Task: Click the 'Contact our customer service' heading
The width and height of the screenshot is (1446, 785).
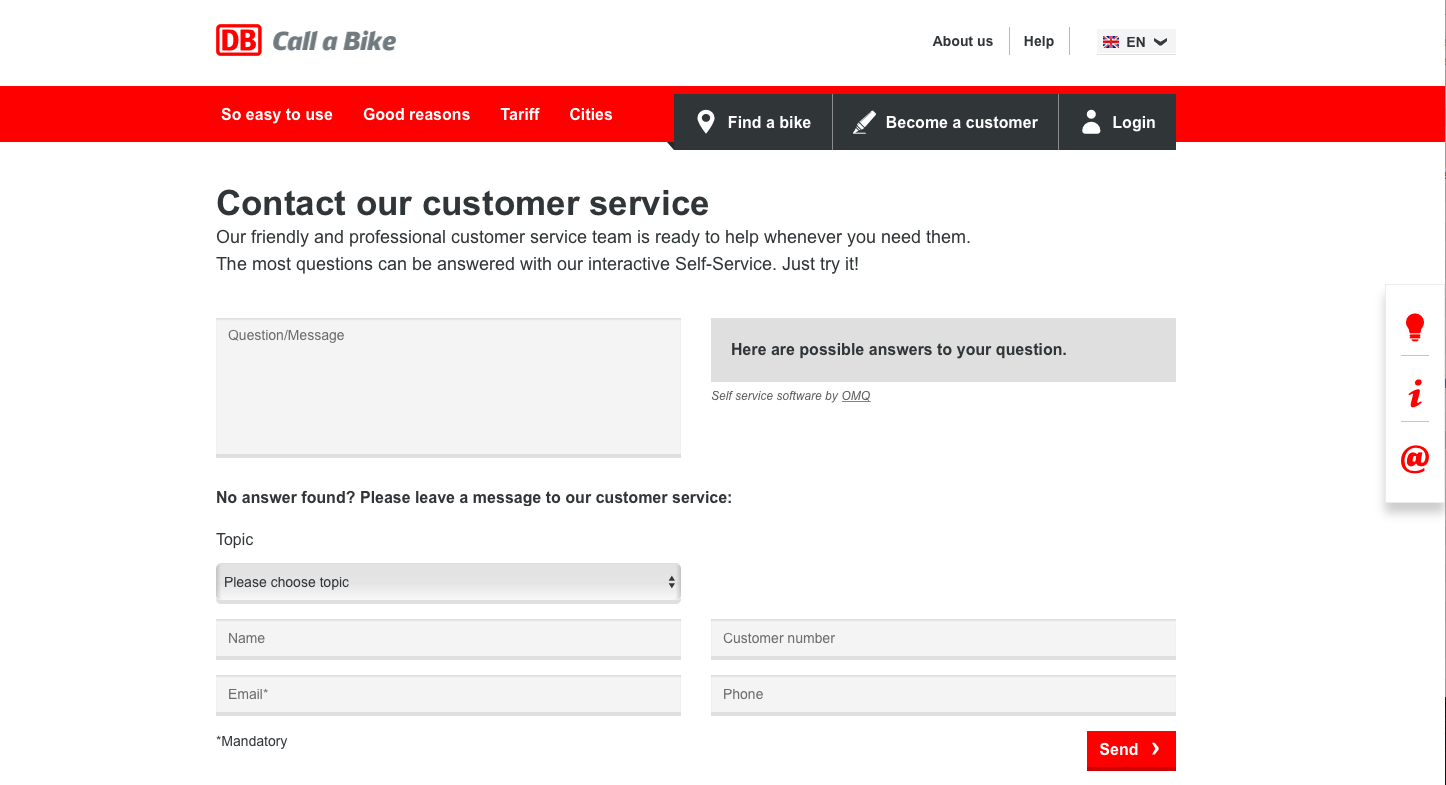Action: tap(462, 203)
